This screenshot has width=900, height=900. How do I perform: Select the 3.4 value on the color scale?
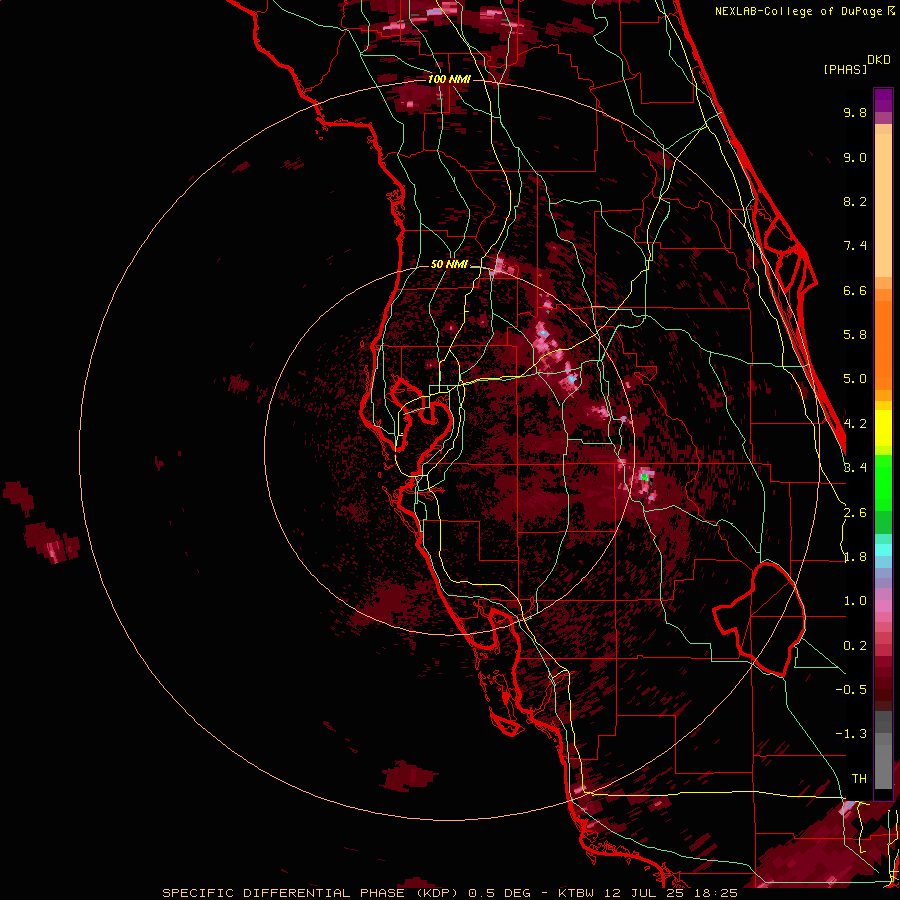tap(855, 468)
